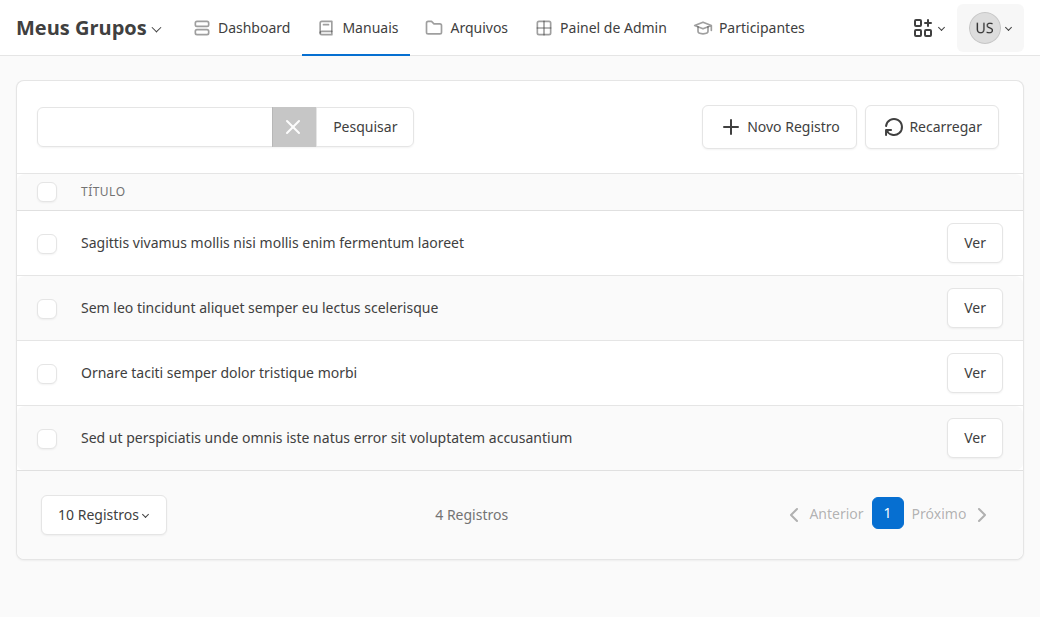The height and width of the screenshot is (617, 1040).
Task: Focus the search input field
Action: [155, 127]
